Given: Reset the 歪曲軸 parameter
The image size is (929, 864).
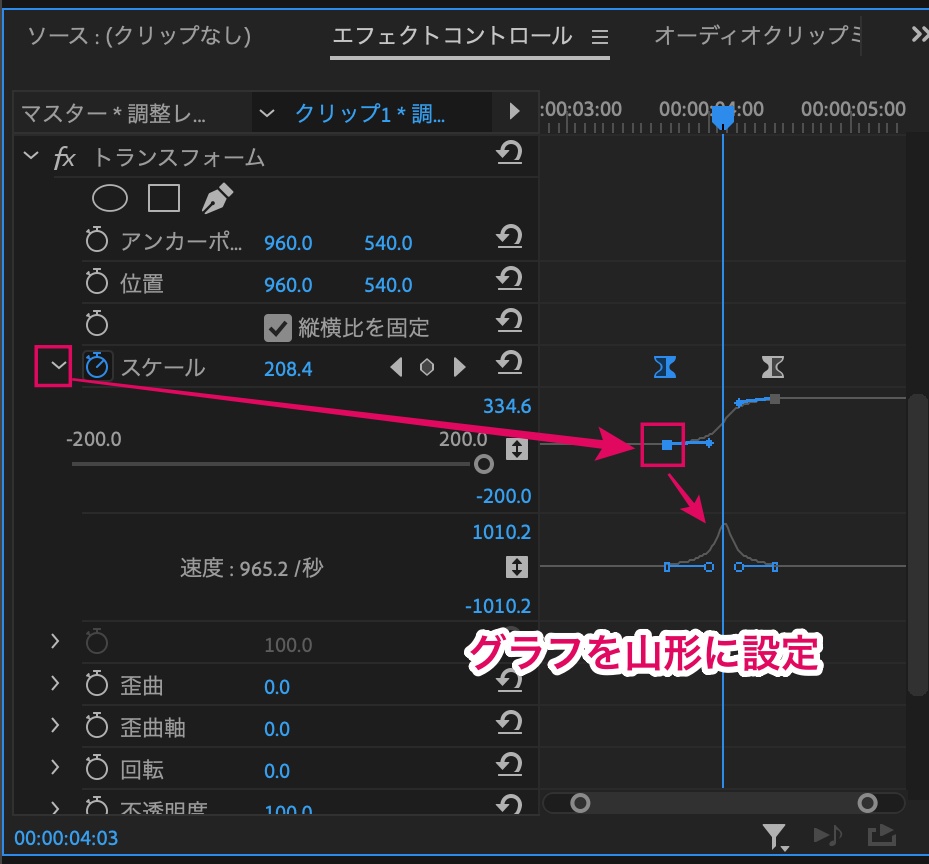Looking at the screenshot, I should [510, 723].
